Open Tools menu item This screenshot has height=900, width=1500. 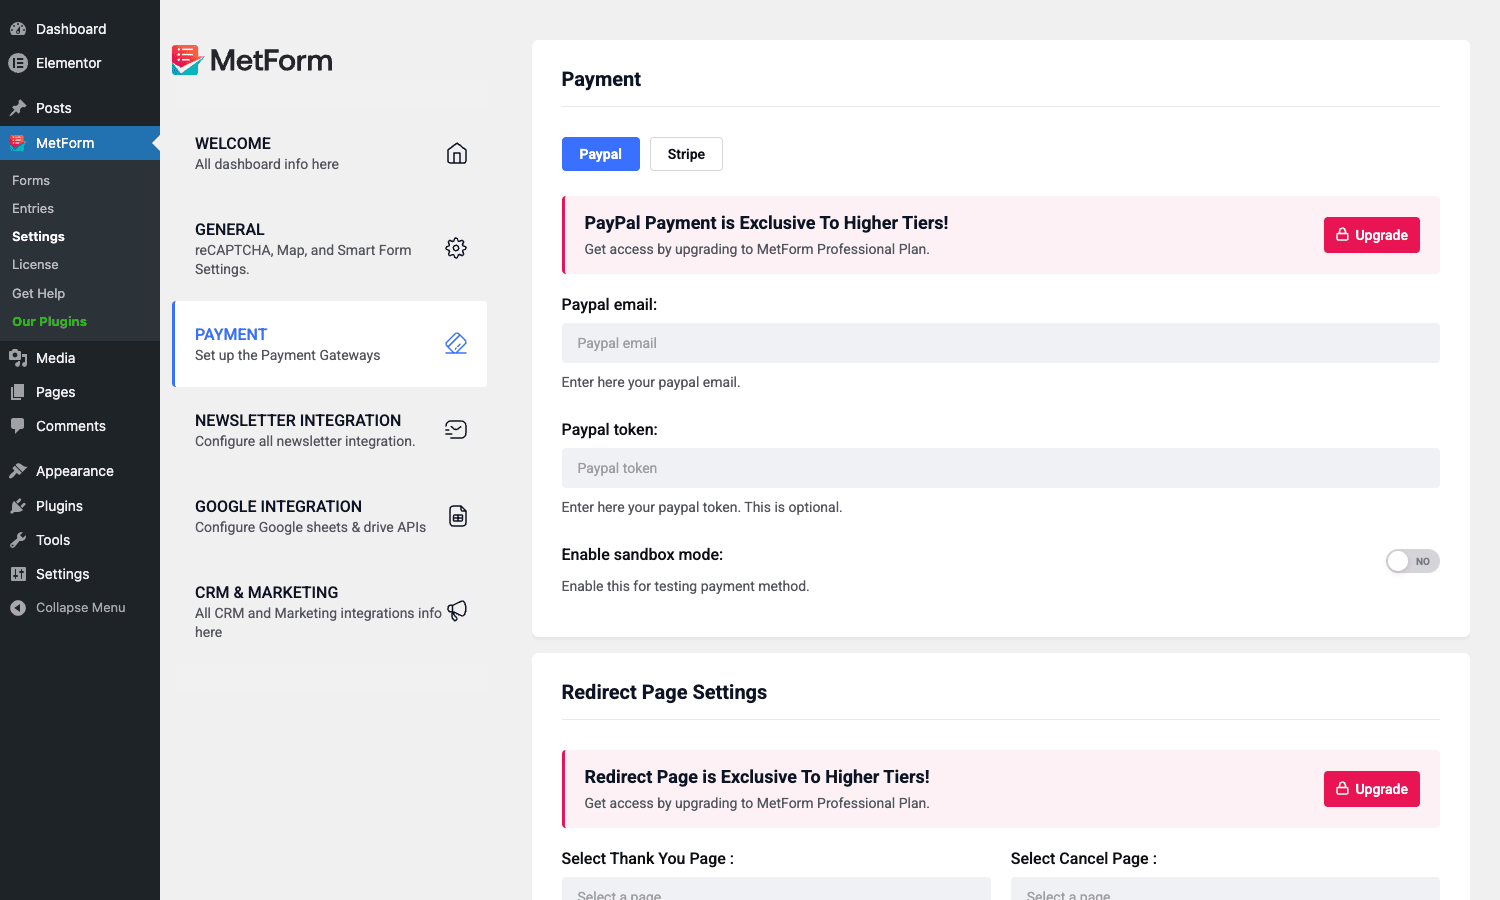(80, 540)
